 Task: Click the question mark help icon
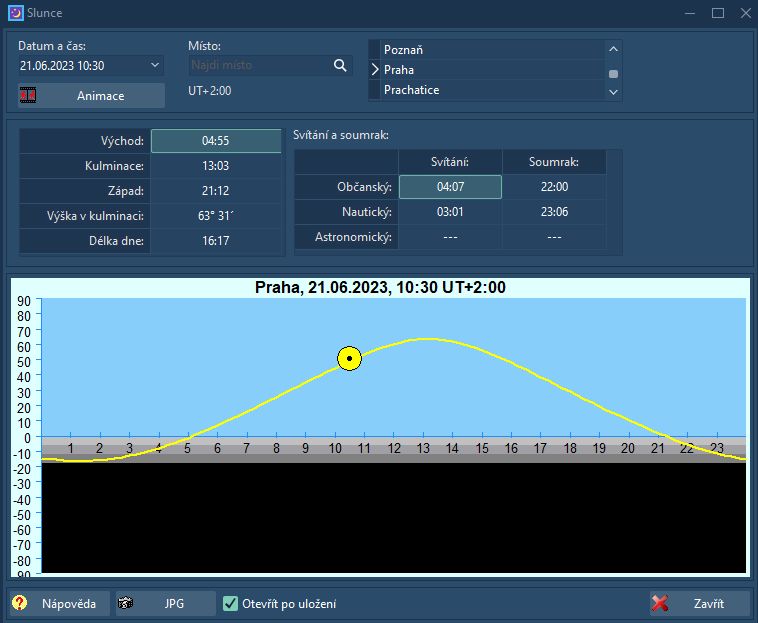20,603
